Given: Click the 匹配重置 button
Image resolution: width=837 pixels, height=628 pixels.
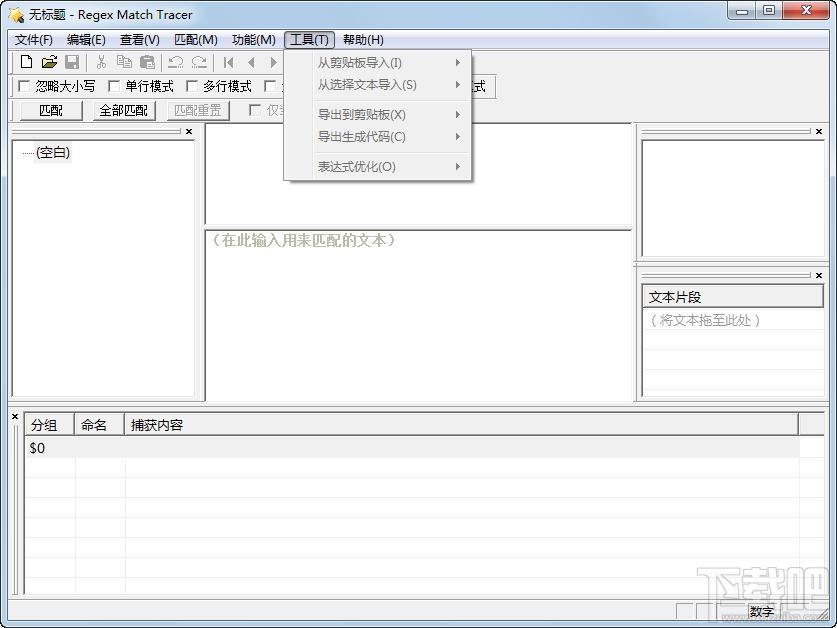Looking at the screenshot, I should point(198,110).
